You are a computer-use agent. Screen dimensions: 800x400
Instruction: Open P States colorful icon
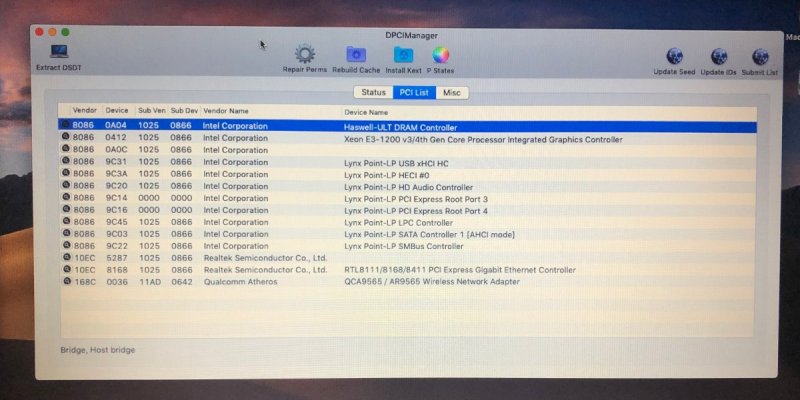pos(440,55)
